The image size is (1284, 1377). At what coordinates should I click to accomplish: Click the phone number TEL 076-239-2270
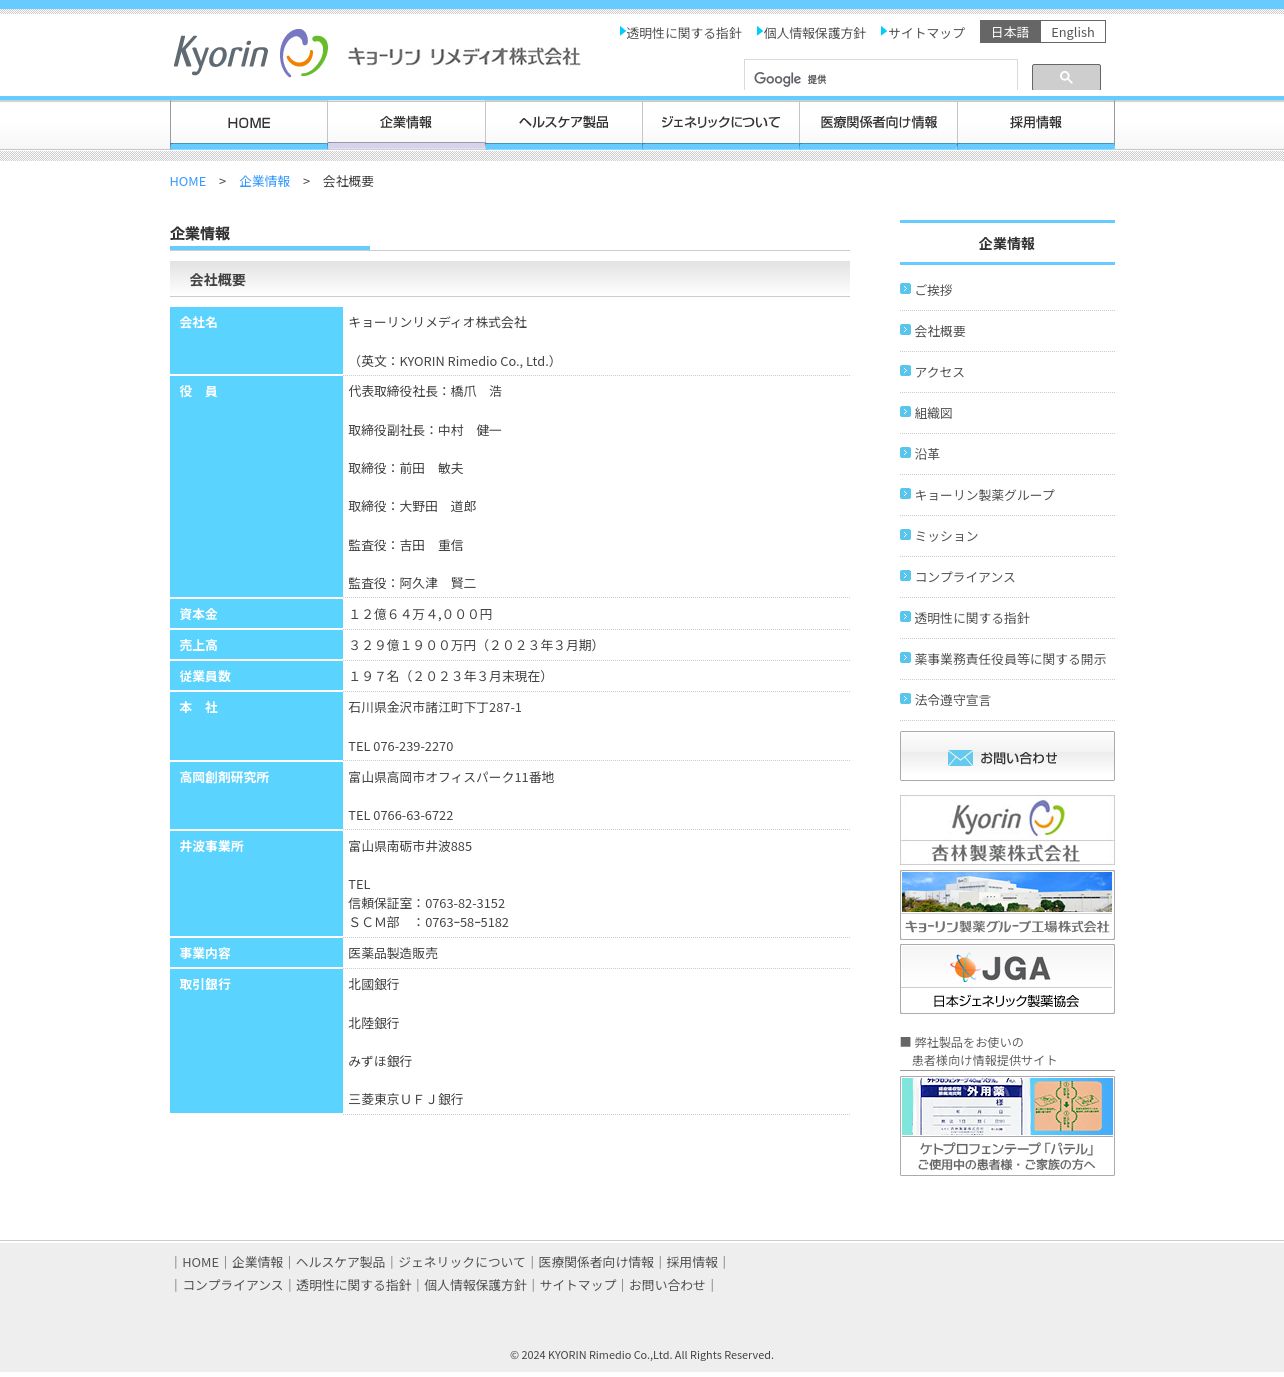(x=400, y=746)
